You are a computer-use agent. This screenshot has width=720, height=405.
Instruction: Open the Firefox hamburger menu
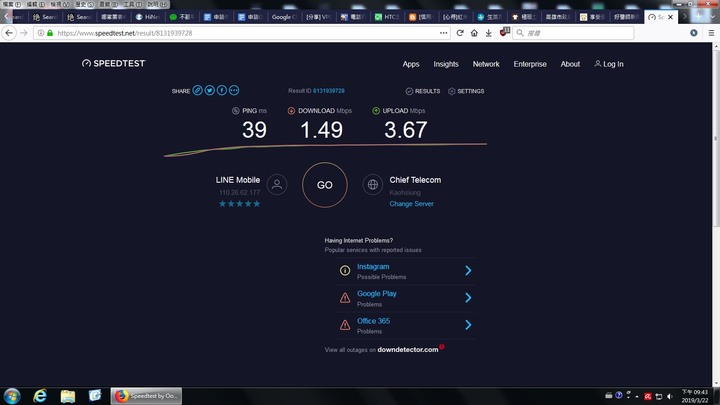(711, 33)
